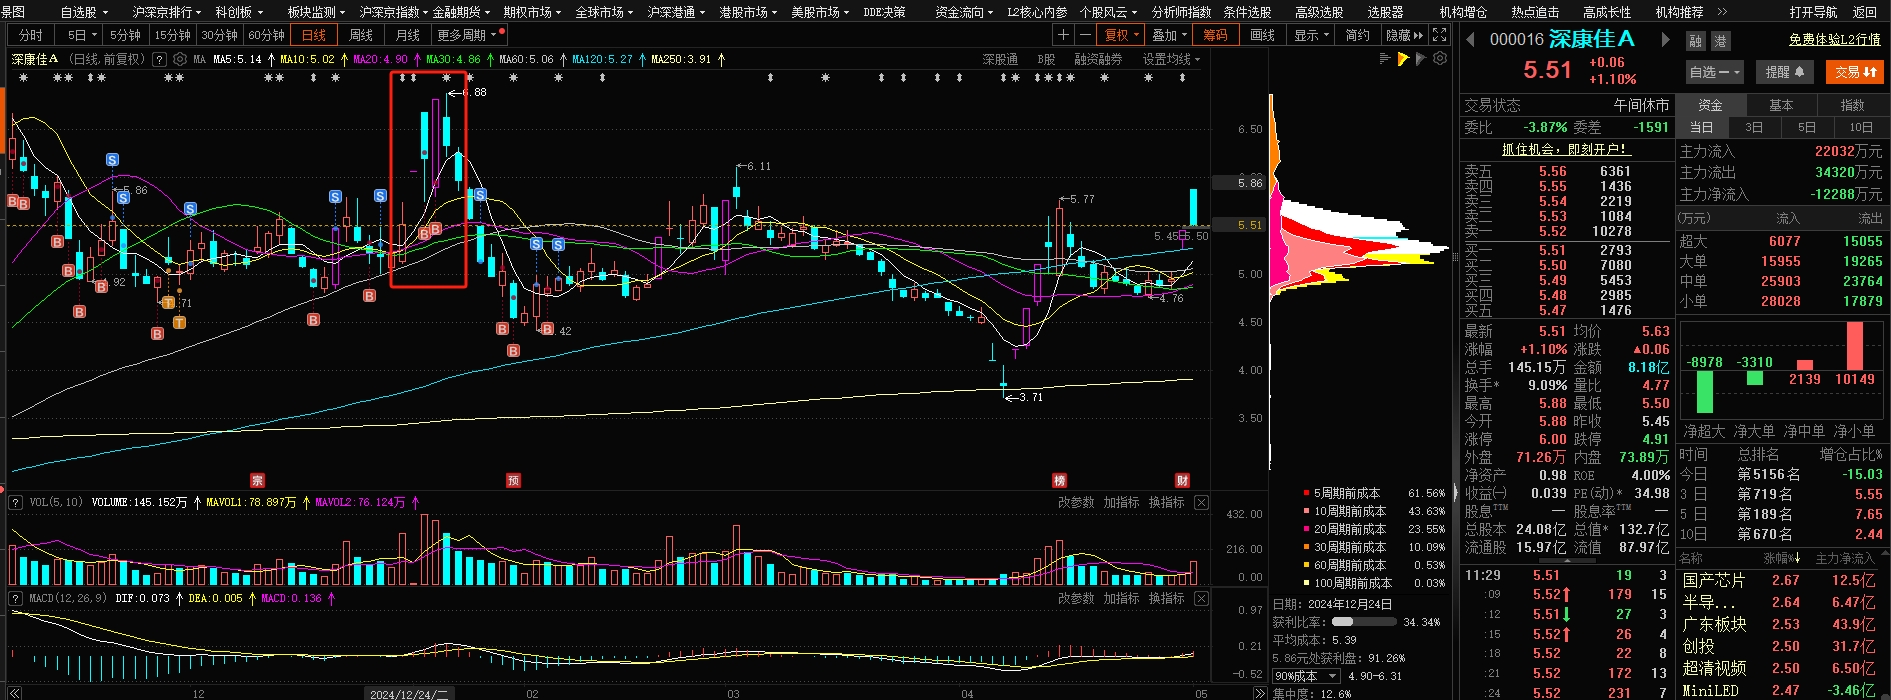This screenshot has height=700, width=1891.
Task: Open the 90%成本 cost combo box
Action: (1305, 676)
